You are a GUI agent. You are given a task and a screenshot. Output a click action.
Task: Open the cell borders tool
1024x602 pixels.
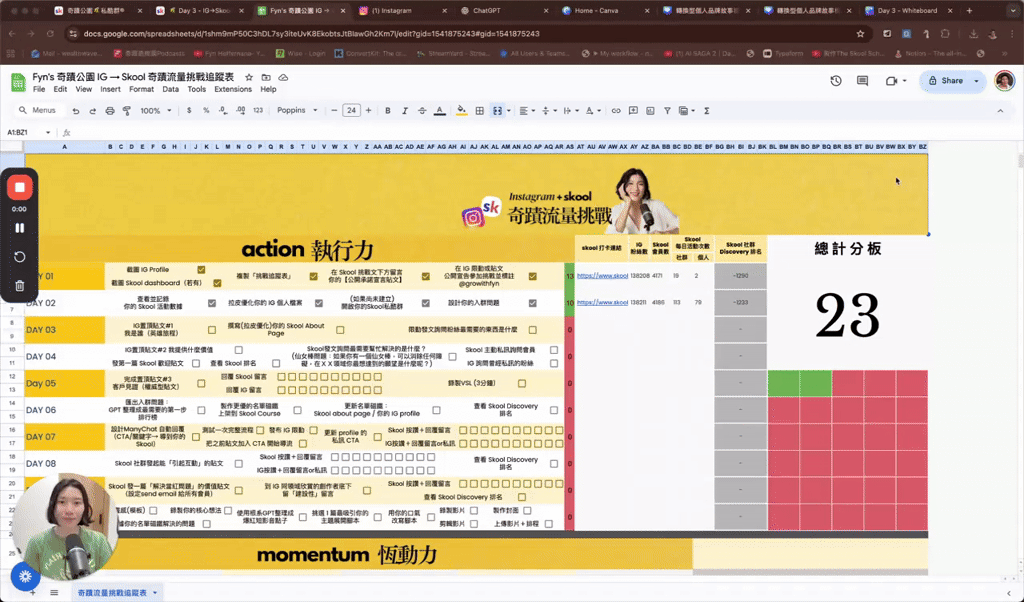pyautogui.click(x=479, y=111)
